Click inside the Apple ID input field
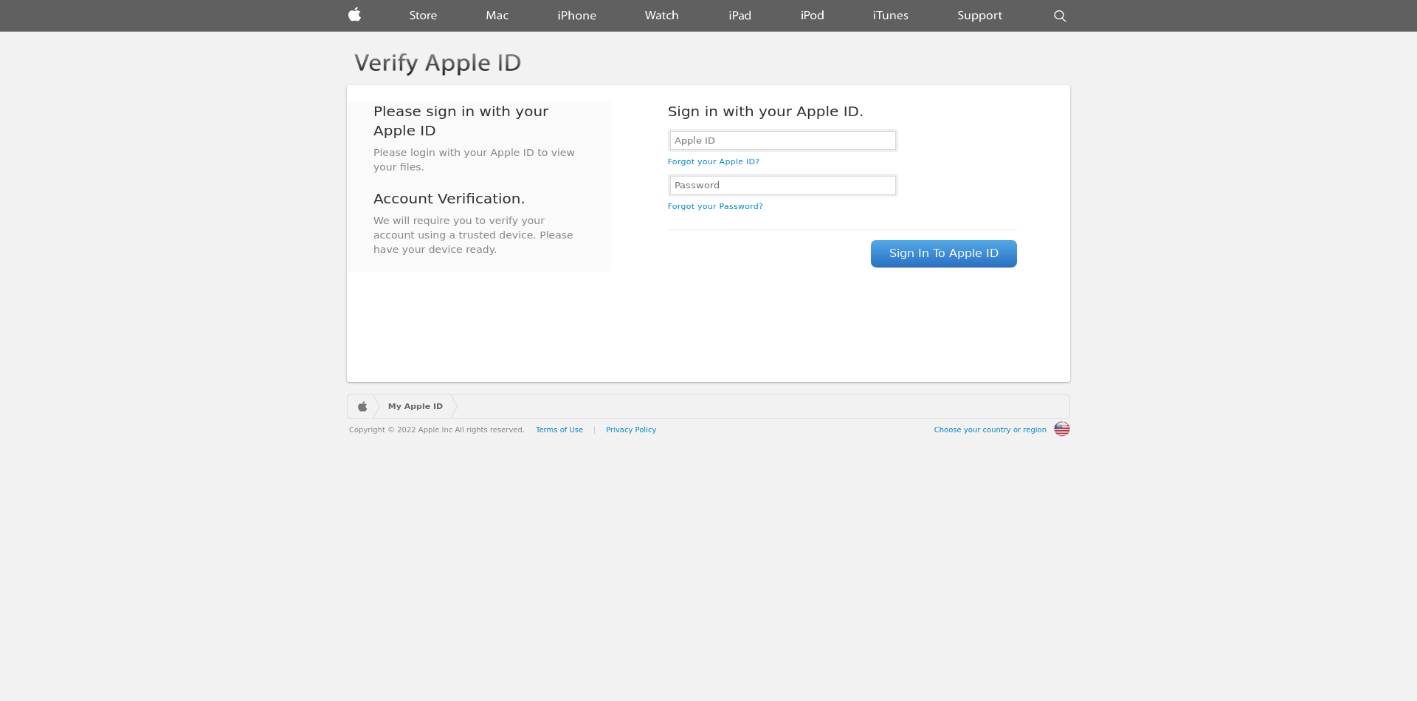The height and width of the screenshot is (701, 1417). point(782,140)
